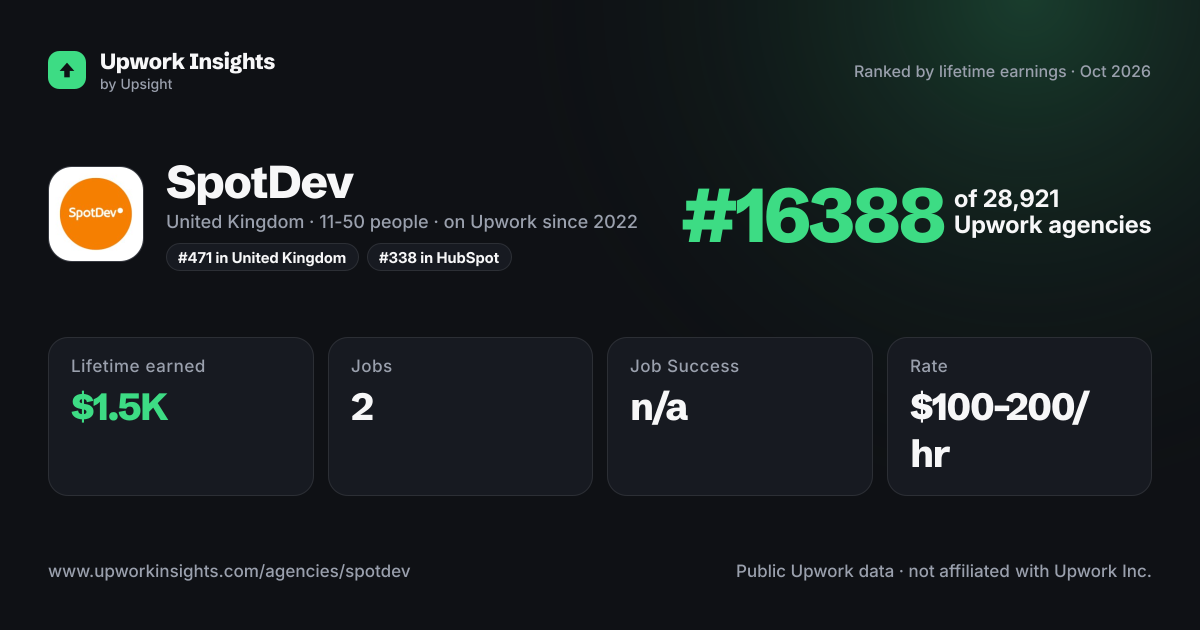The height and width of the screenshot is (630, 1200).
Task: Click the #16388 rank number
Action: point(813,217)
